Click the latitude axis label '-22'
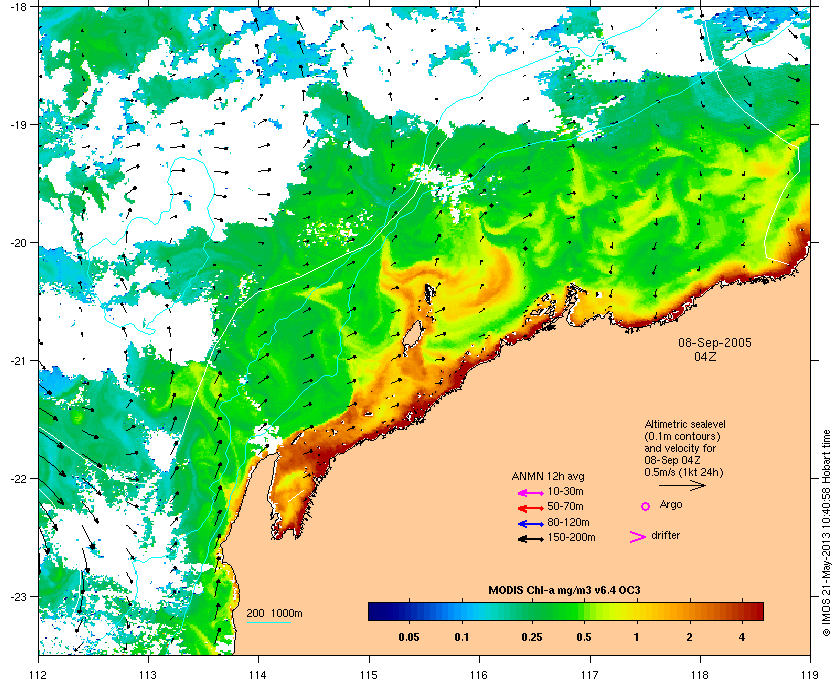This screenshot has height=680, width=840. tap(18, 479)
